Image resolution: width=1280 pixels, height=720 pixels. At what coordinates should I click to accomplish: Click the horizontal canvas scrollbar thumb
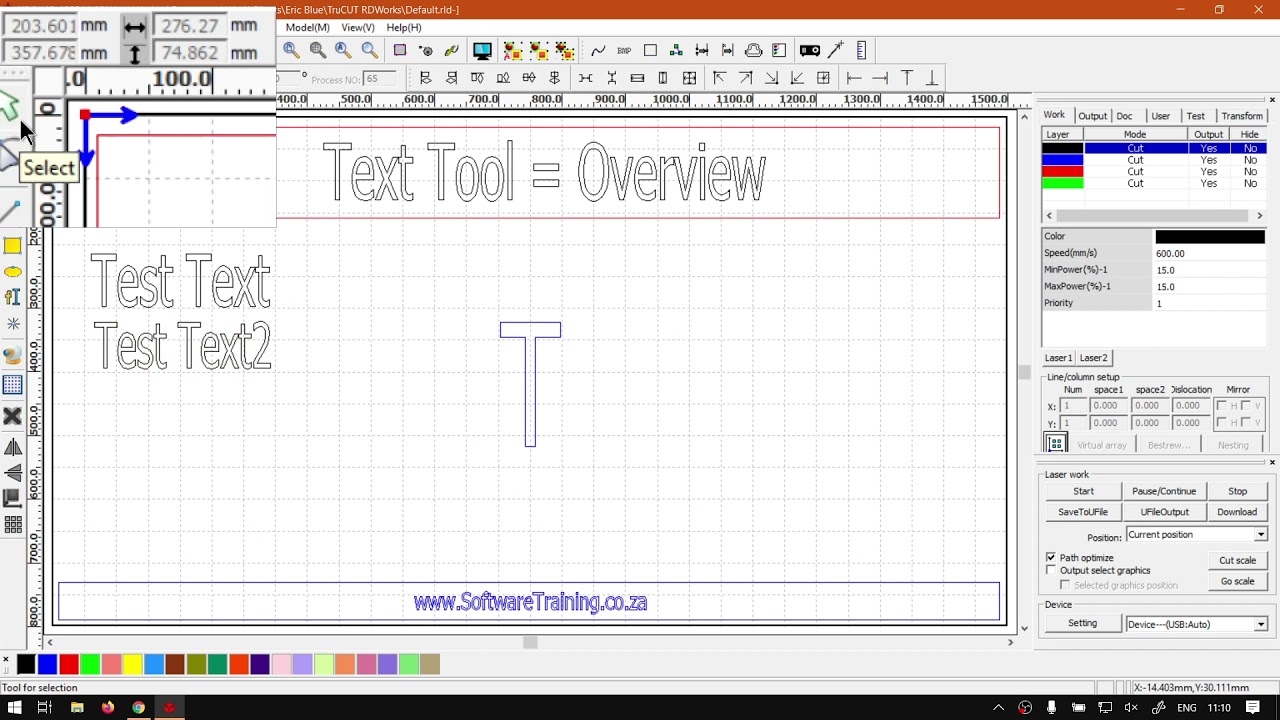530,642
